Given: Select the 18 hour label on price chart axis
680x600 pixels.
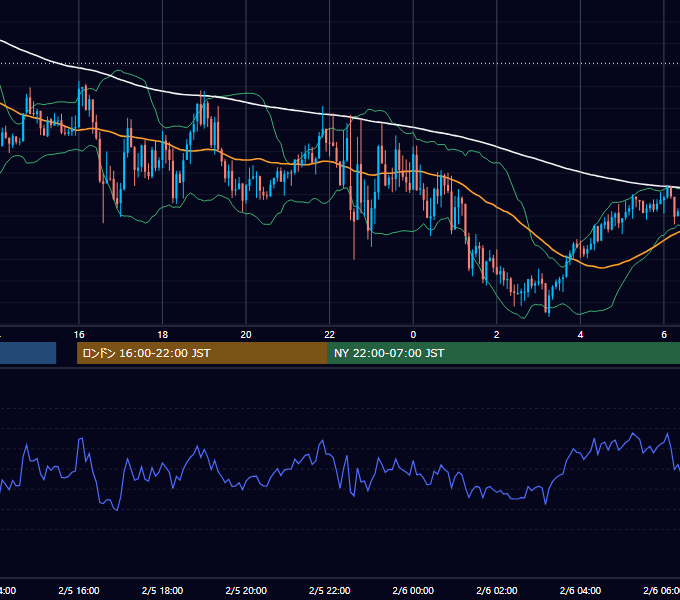Looking at the screenshot, I should tap(163, 335).
